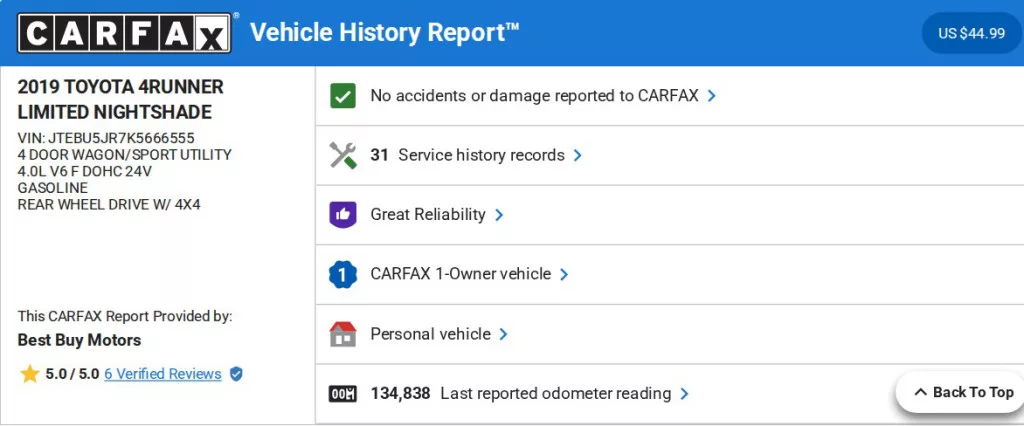Expand the Personal vehicle chevron
The image size is (1024, 426).
[504, 334]
